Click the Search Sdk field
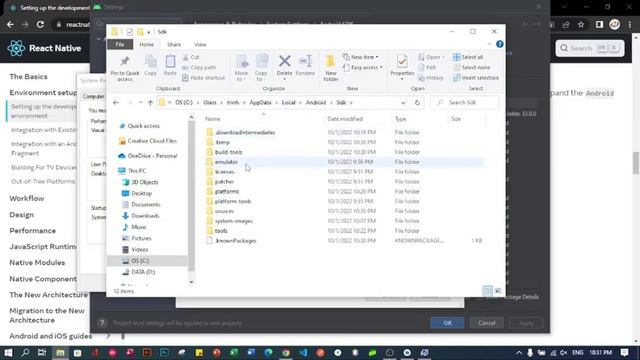Screen dimensions: 640x360 coord(464,102)
